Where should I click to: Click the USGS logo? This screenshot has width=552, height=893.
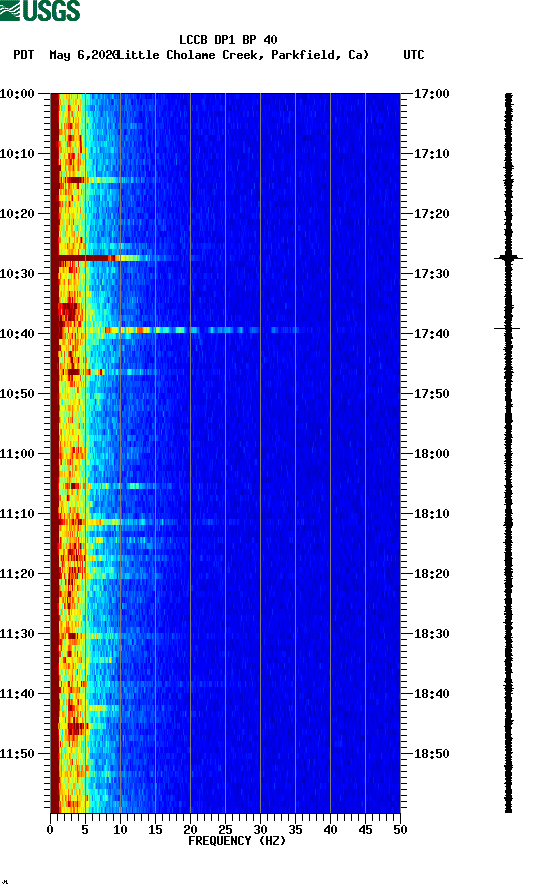click(40, 10)
